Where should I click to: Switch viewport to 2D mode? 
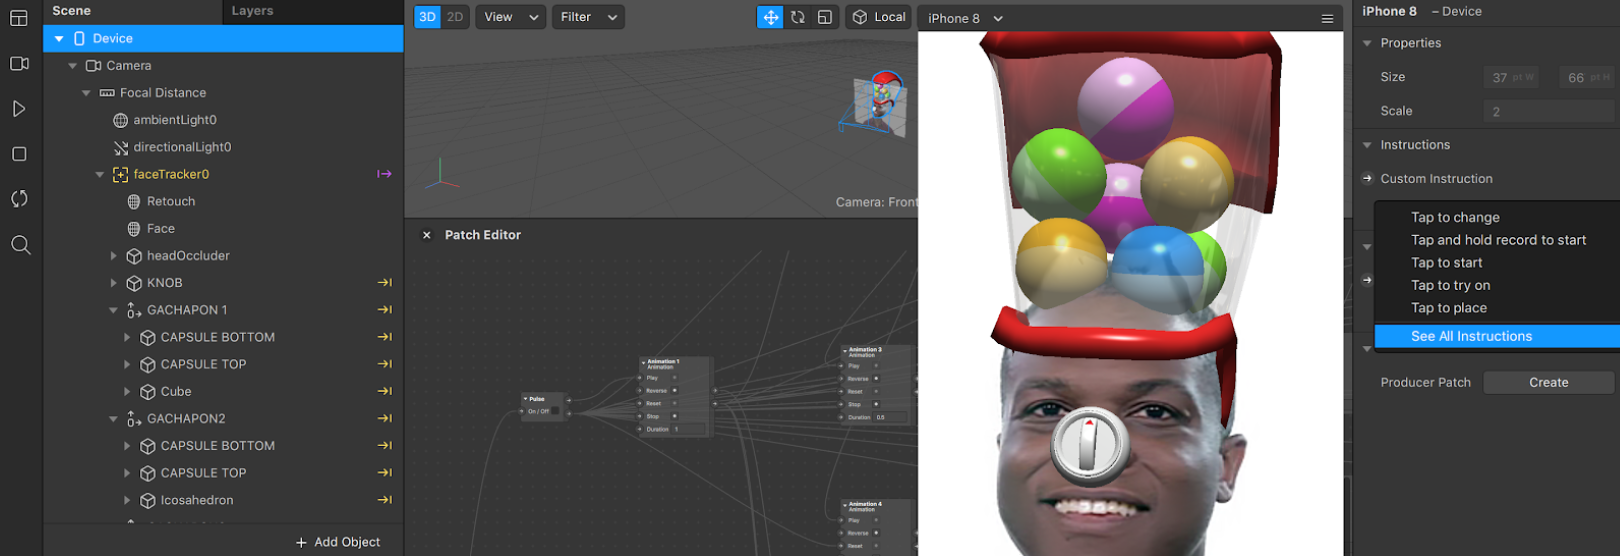[455, 17]
